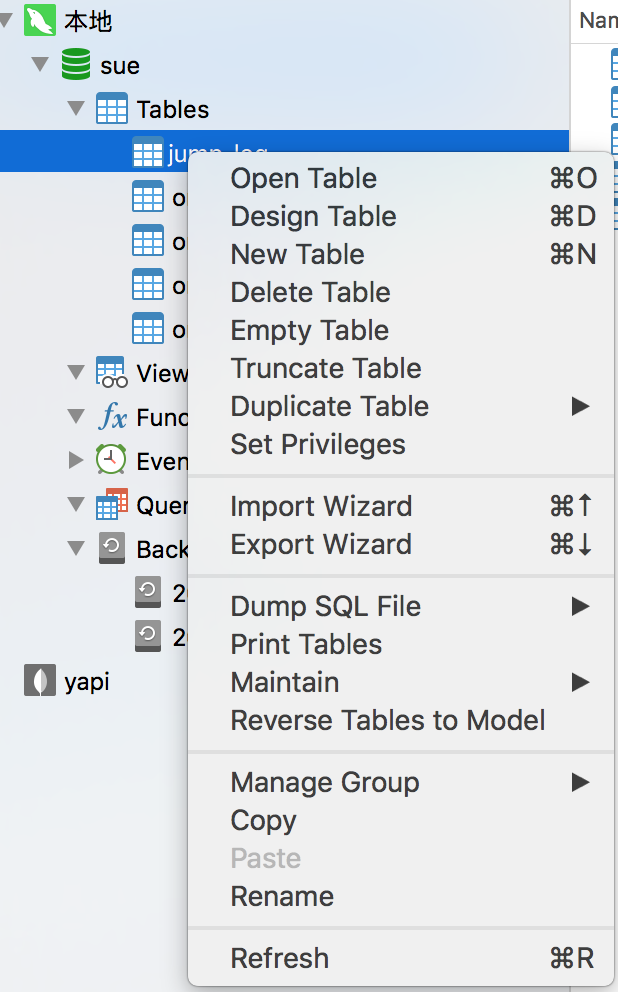Click the green 本地 connection icon
The height and width of the screenshot is (992, 618).
pyautogui.click(x=39, y=20)
